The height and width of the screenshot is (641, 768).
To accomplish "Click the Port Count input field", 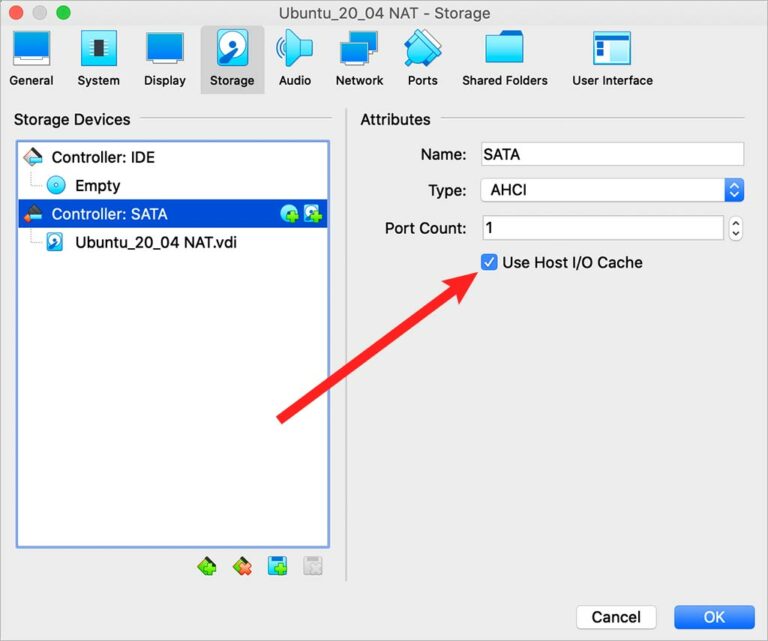I will 602,228.
